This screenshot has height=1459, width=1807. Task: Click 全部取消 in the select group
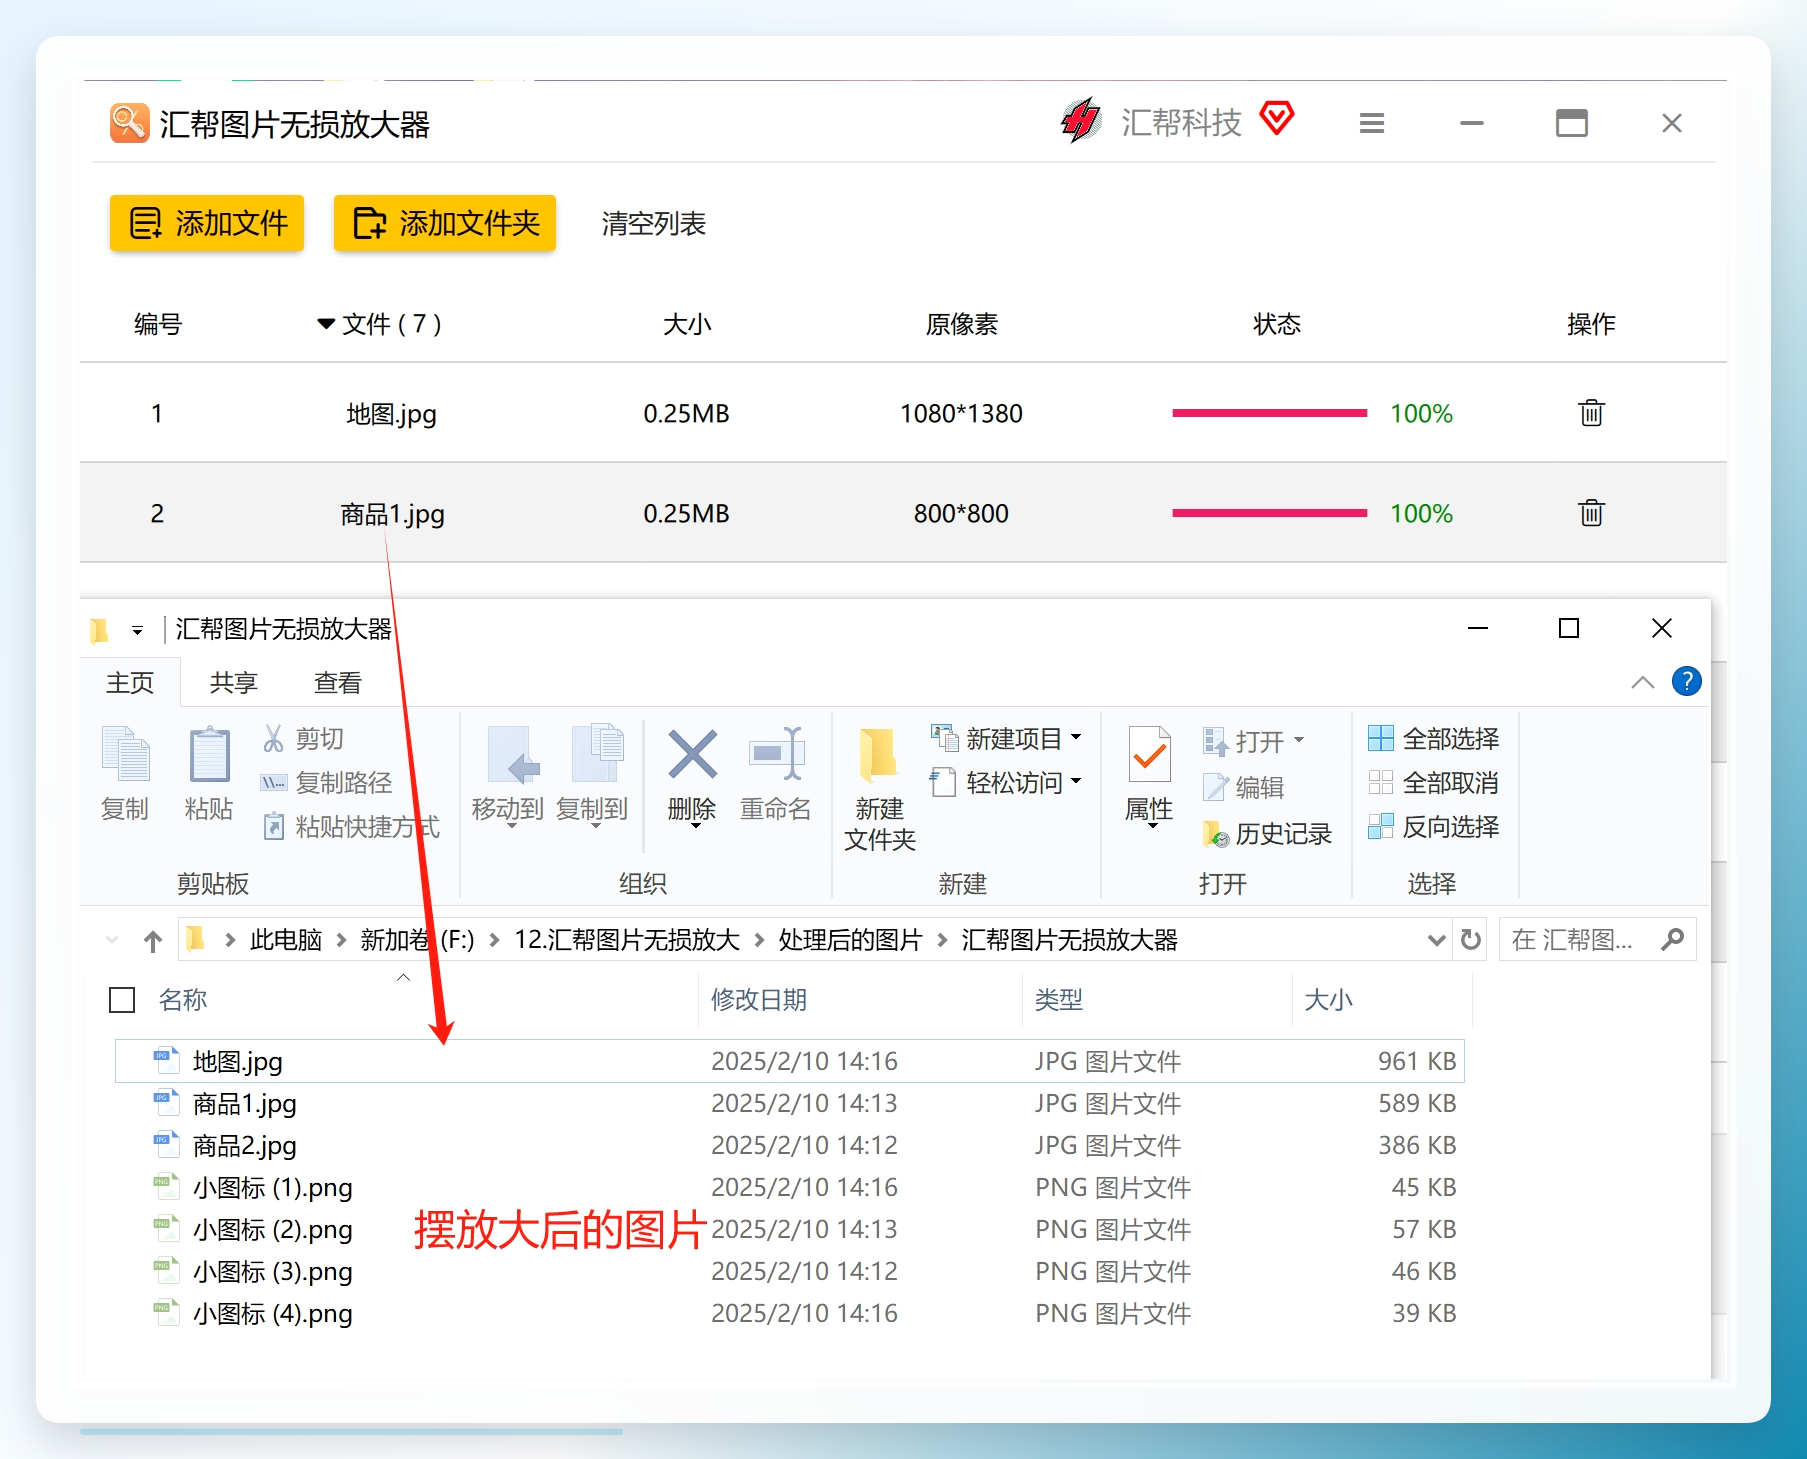1434,783
